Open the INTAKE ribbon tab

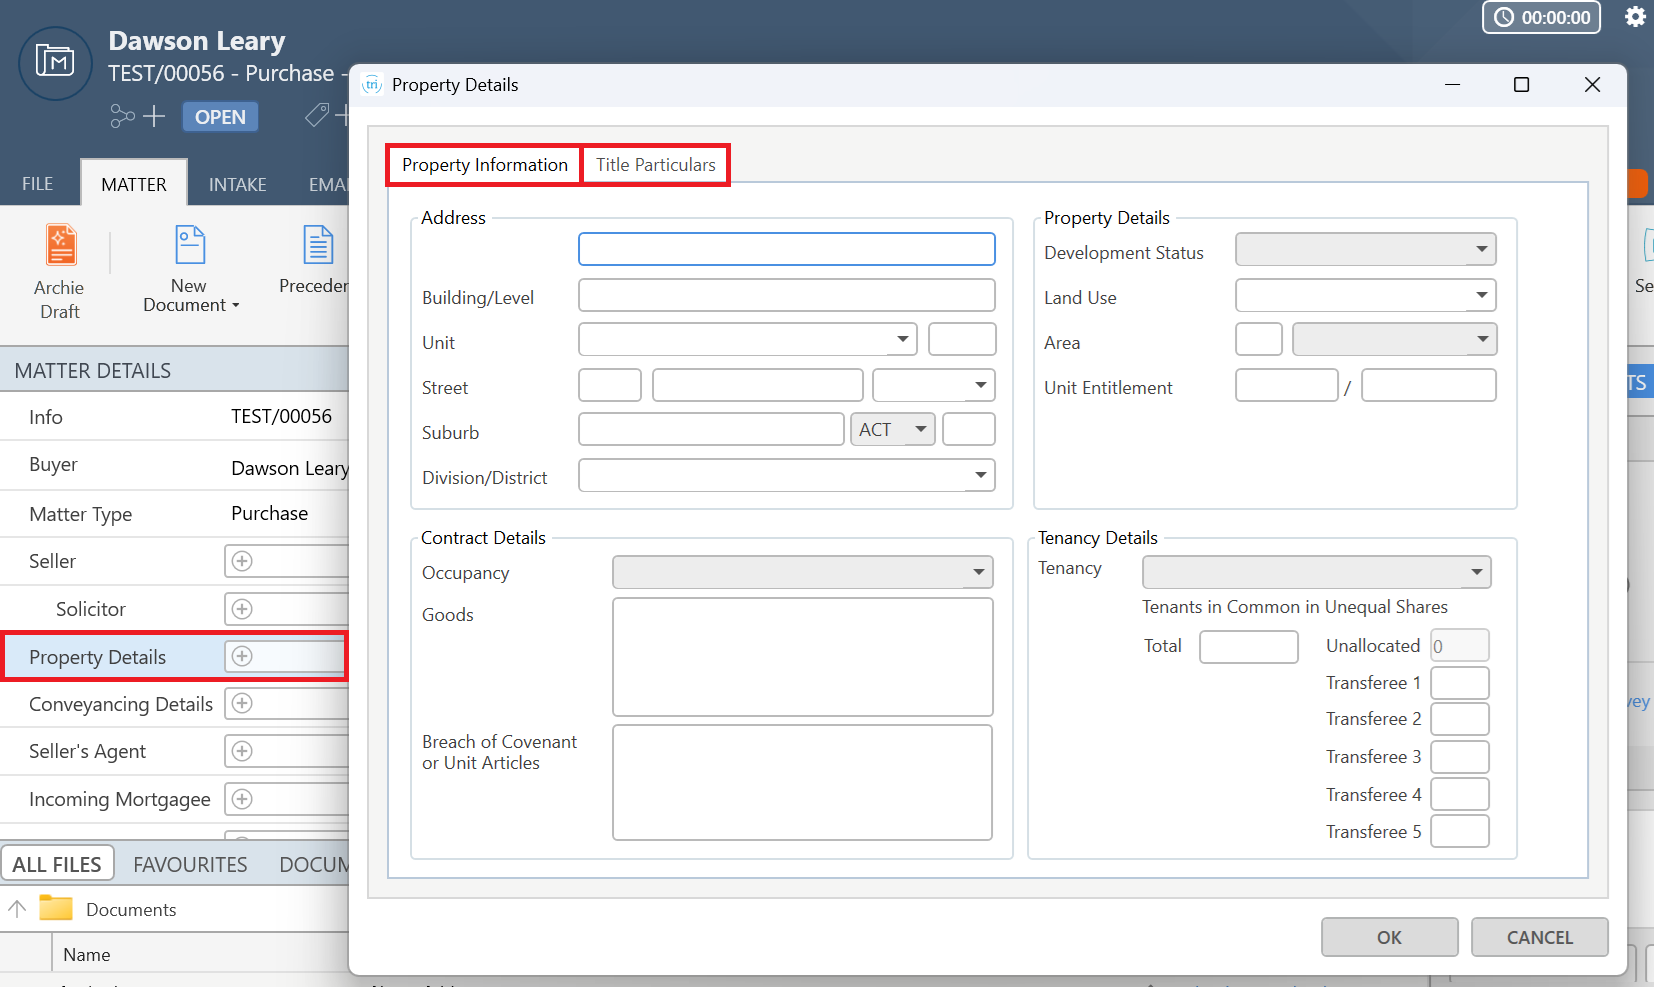(x=238, y=184)
